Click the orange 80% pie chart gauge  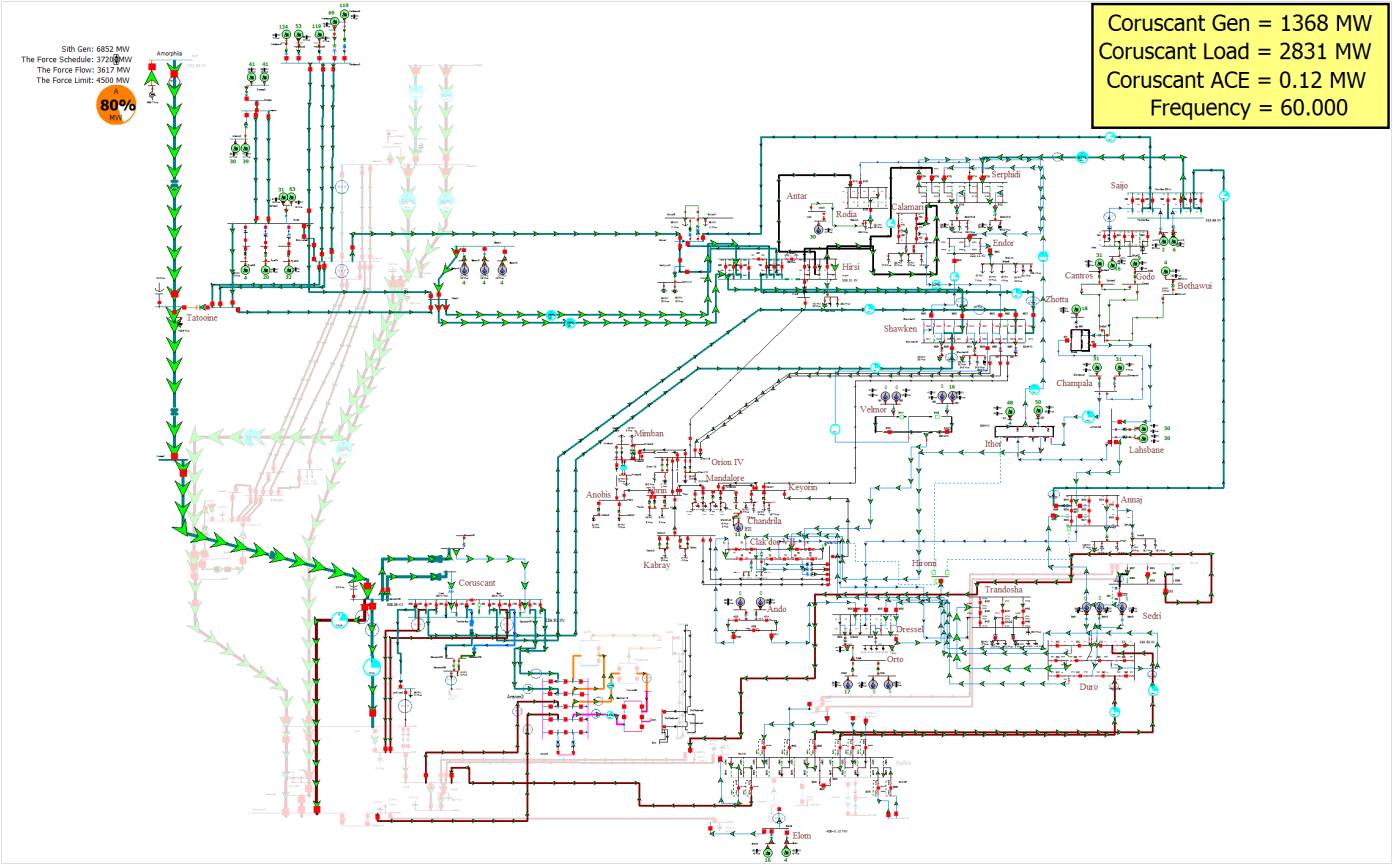click(x=116, y=106)
